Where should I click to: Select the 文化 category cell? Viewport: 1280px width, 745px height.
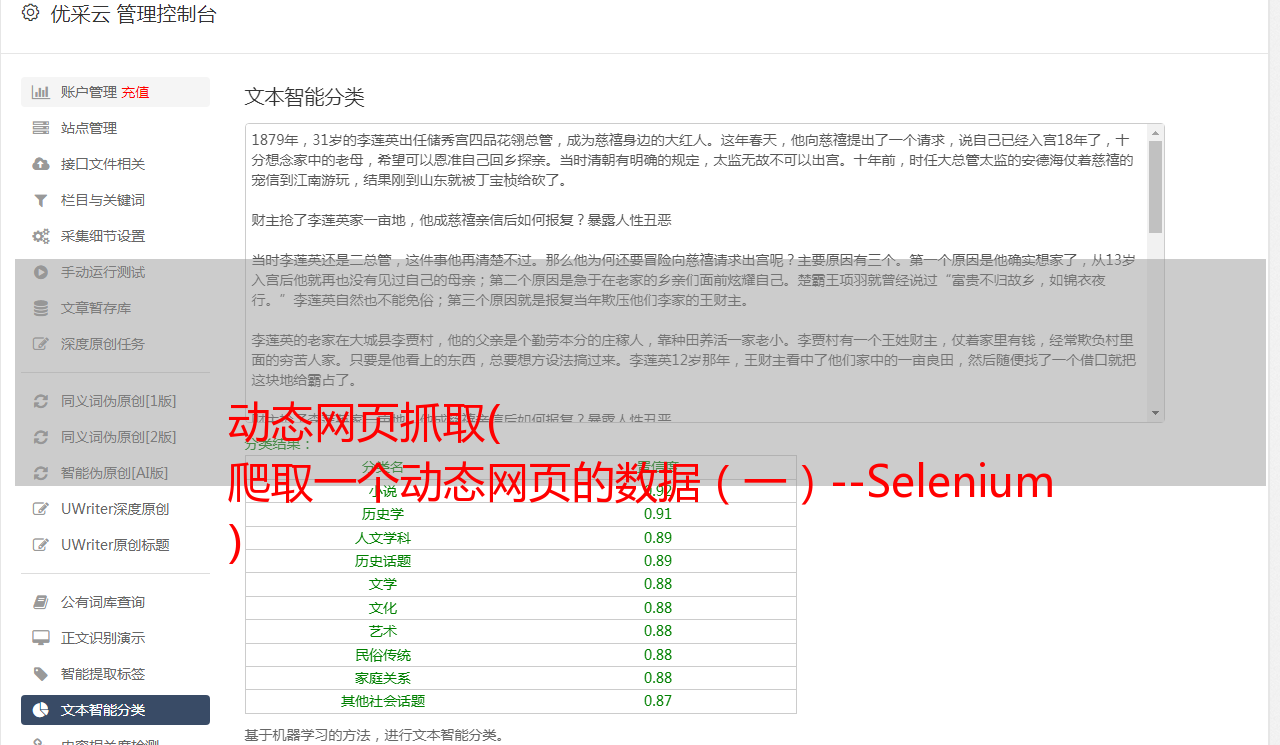click(383, 608)
